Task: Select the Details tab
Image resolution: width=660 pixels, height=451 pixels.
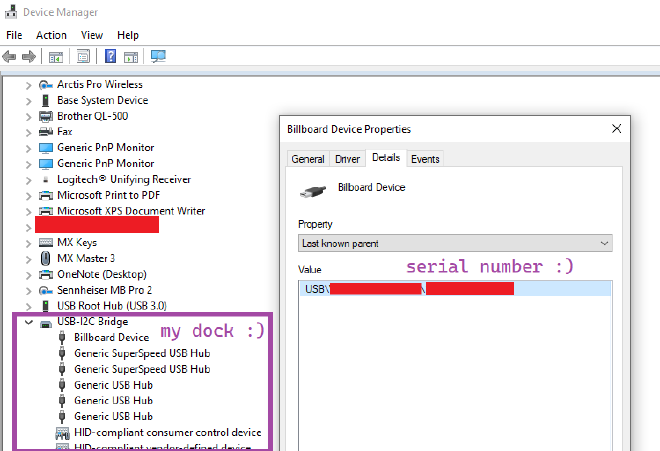Action: pos(386,157)
